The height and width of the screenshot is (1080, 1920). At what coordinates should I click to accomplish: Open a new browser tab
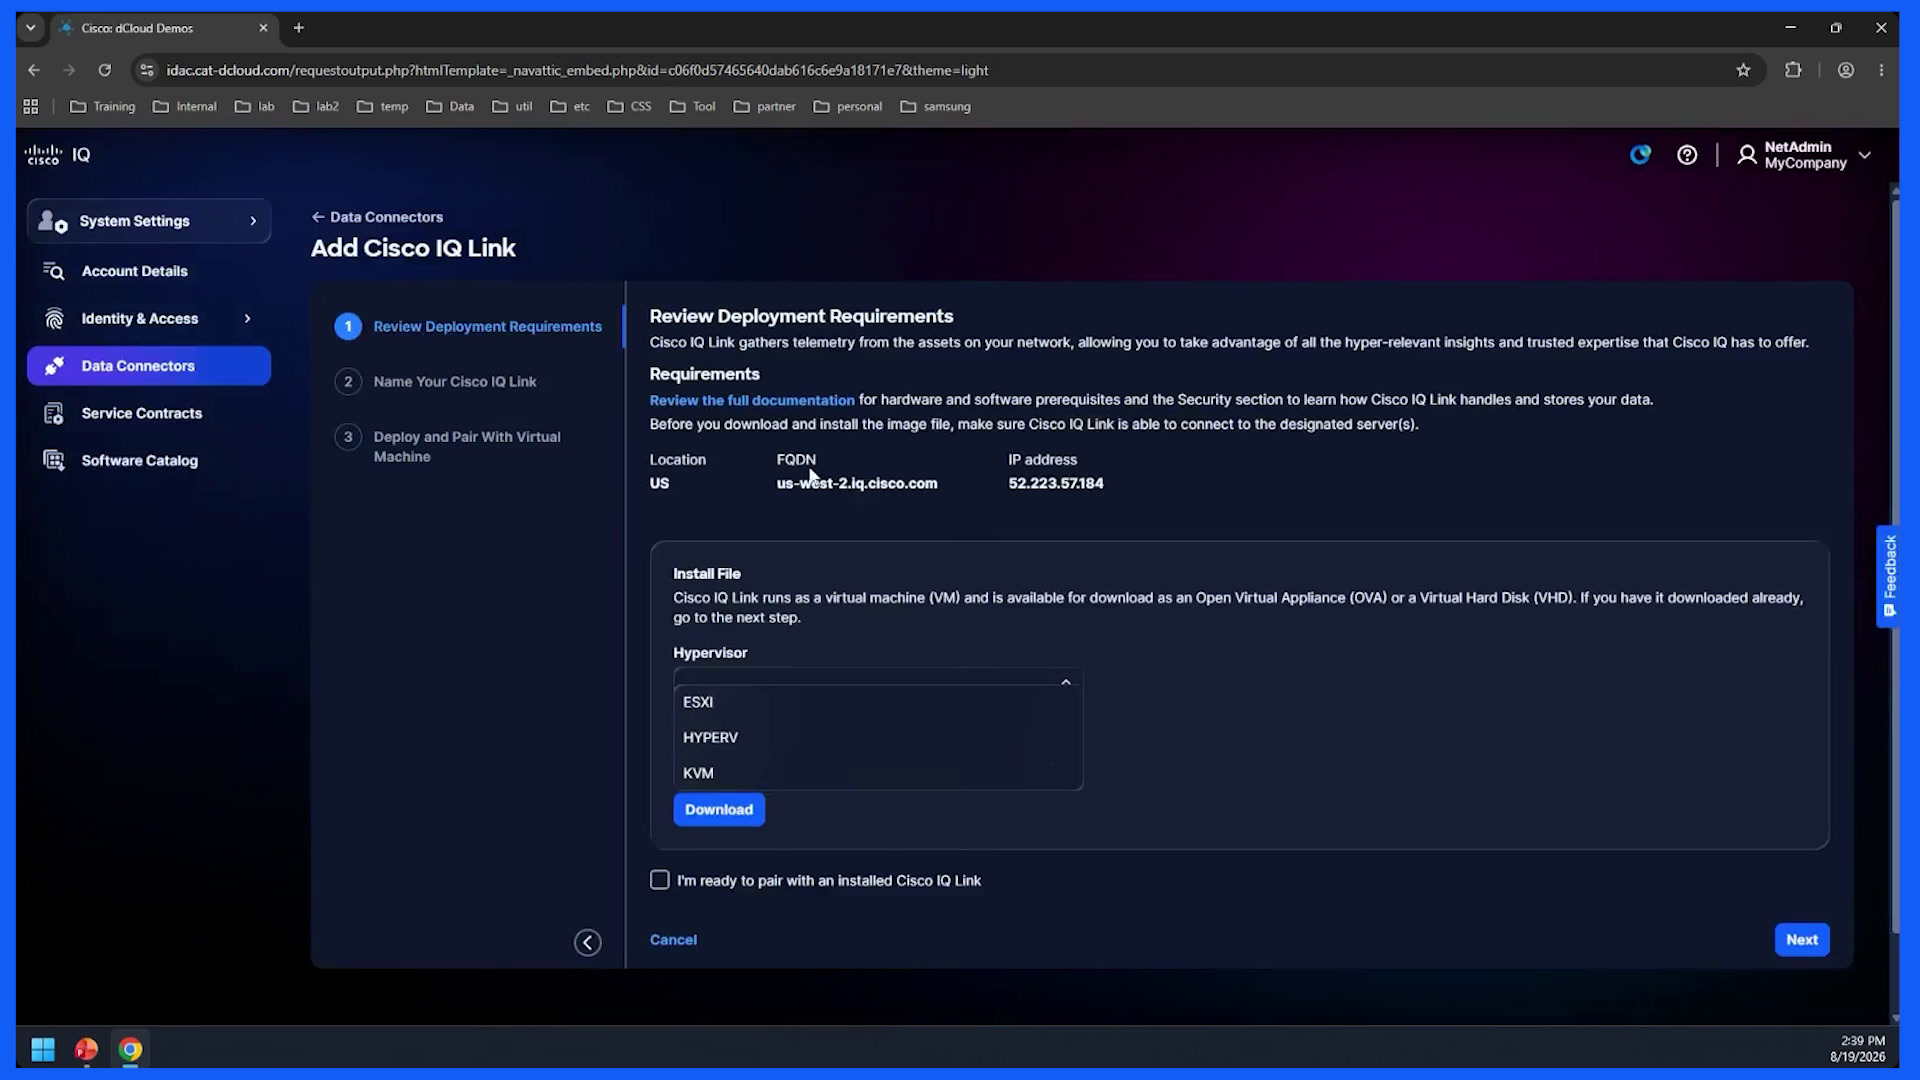coord(298,28)
